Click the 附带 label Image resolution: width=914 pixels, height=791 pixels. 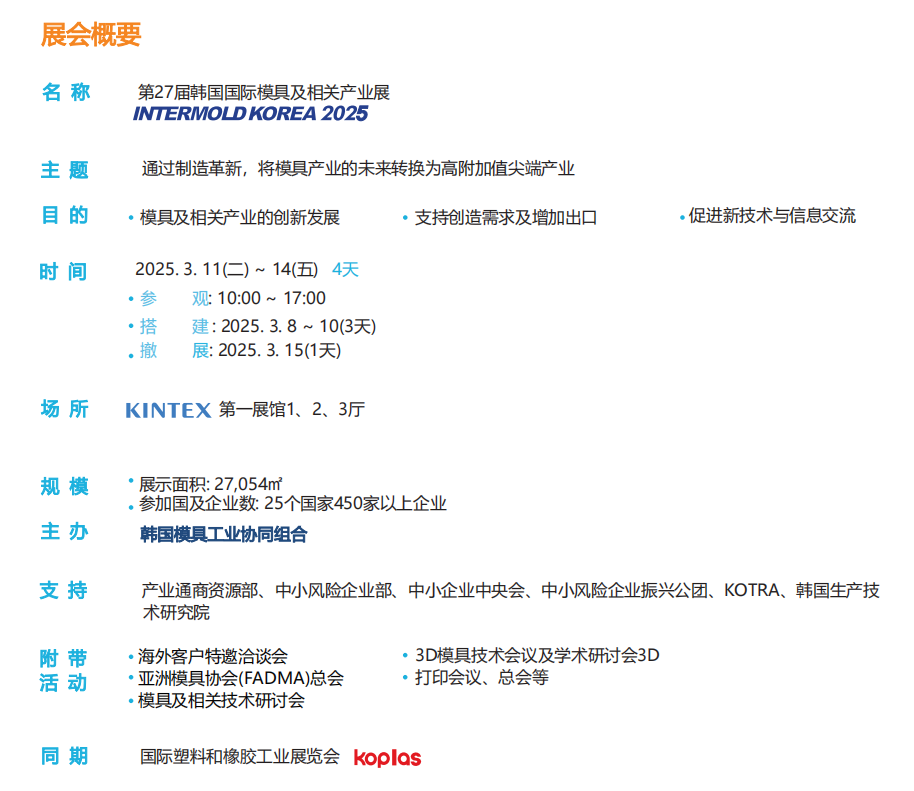64,659
